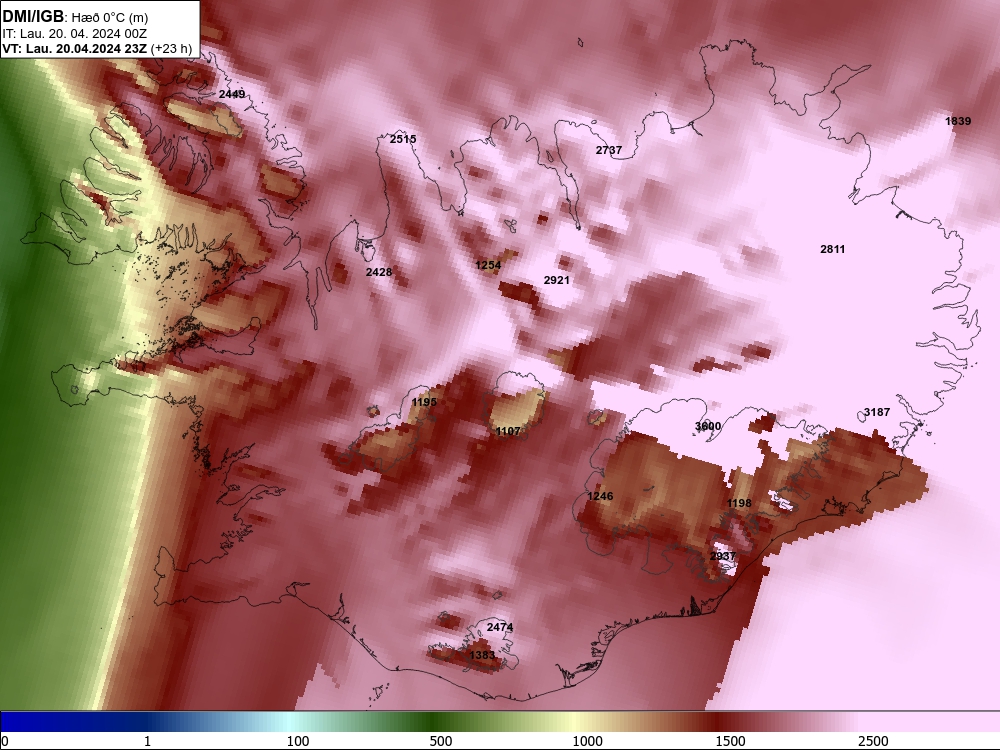Click the 2474 height value

point(499,627)
